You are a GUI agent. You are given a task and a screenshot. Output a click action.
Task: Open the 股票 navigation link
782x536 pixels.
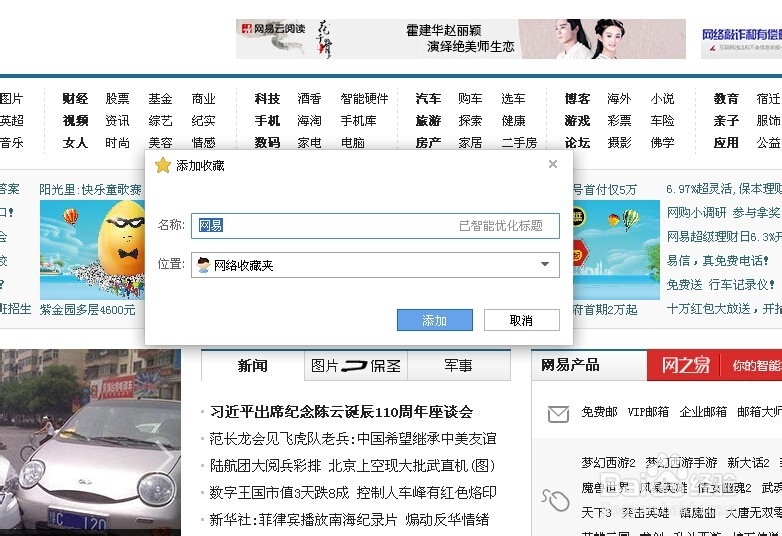pos(117,99)
